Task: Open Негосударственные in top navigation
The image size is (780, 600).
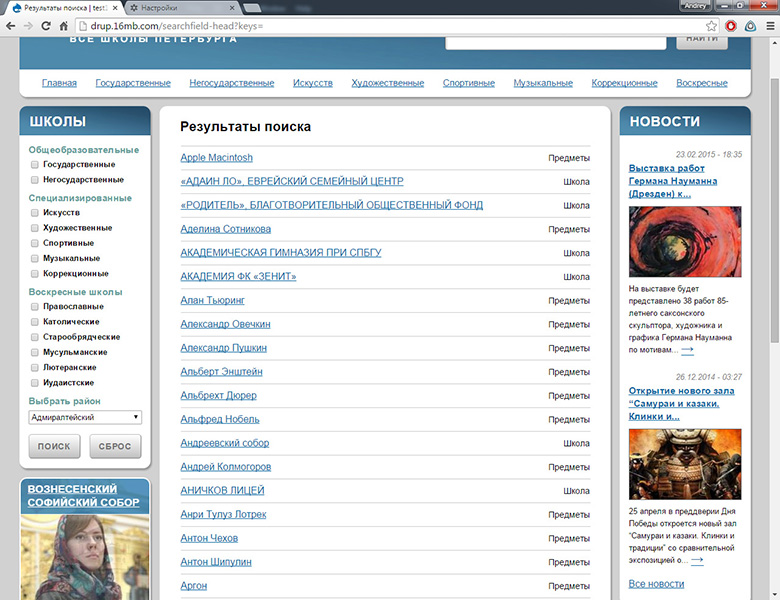Action: [231, 83]
